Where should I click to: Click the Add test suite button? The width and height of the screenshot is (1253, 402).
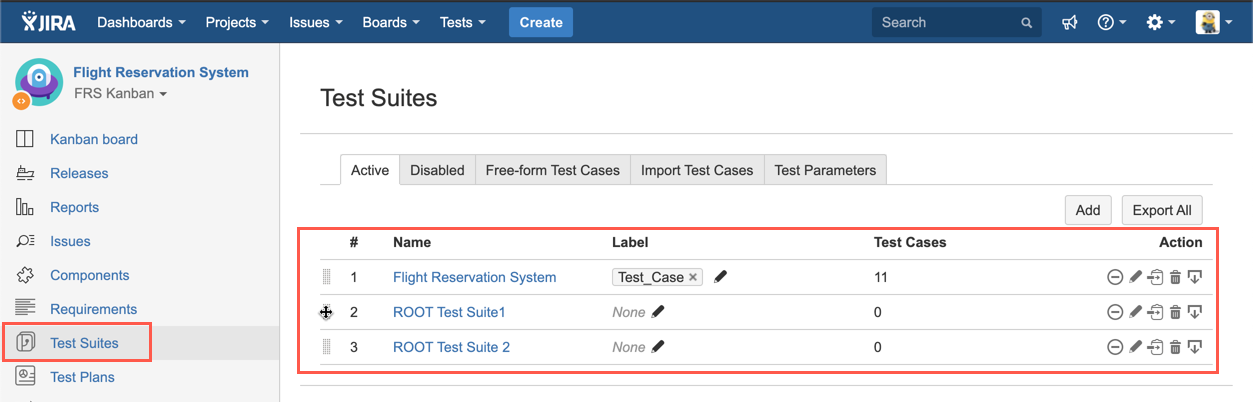tap(1087, 210)
